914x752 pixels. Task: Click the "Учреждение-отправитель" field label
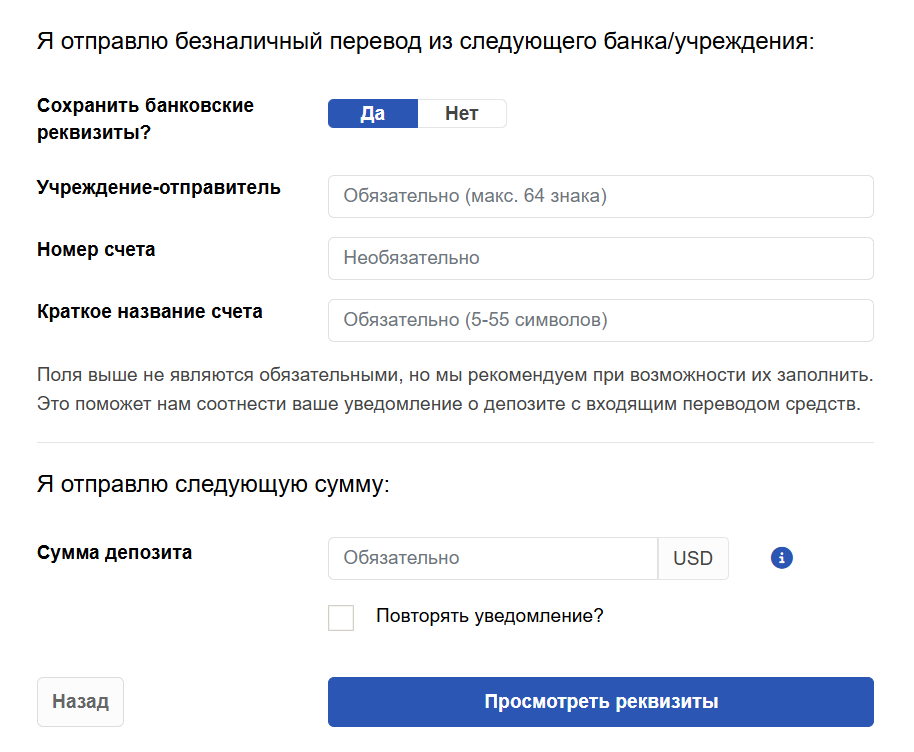click(159, 188)
